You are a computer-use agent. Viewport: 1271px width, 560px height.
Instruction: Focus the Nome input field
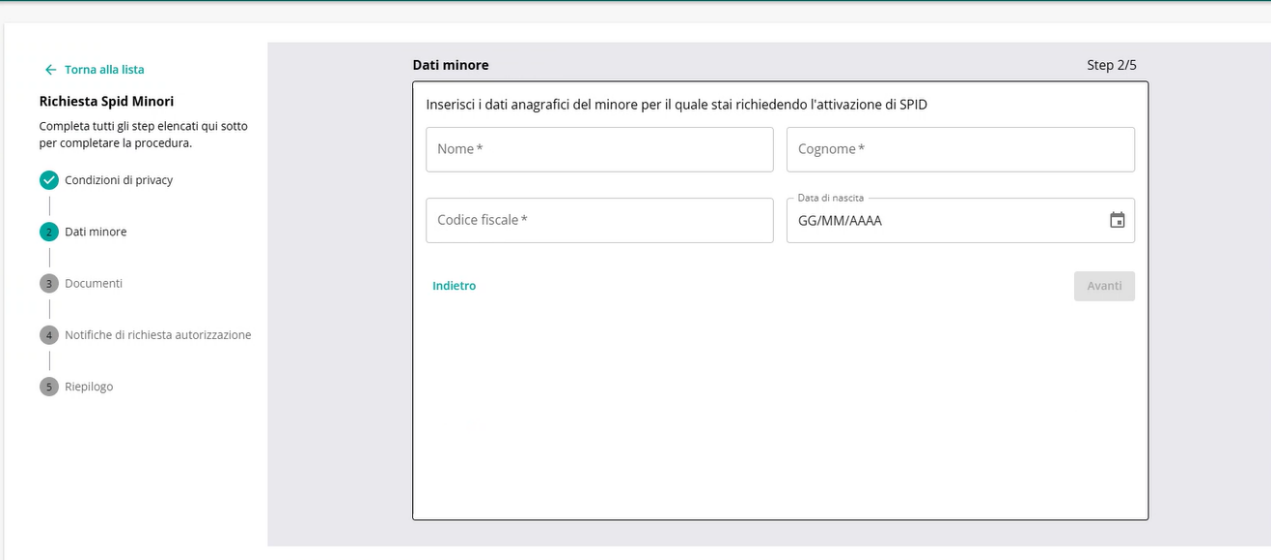point(600,149)
